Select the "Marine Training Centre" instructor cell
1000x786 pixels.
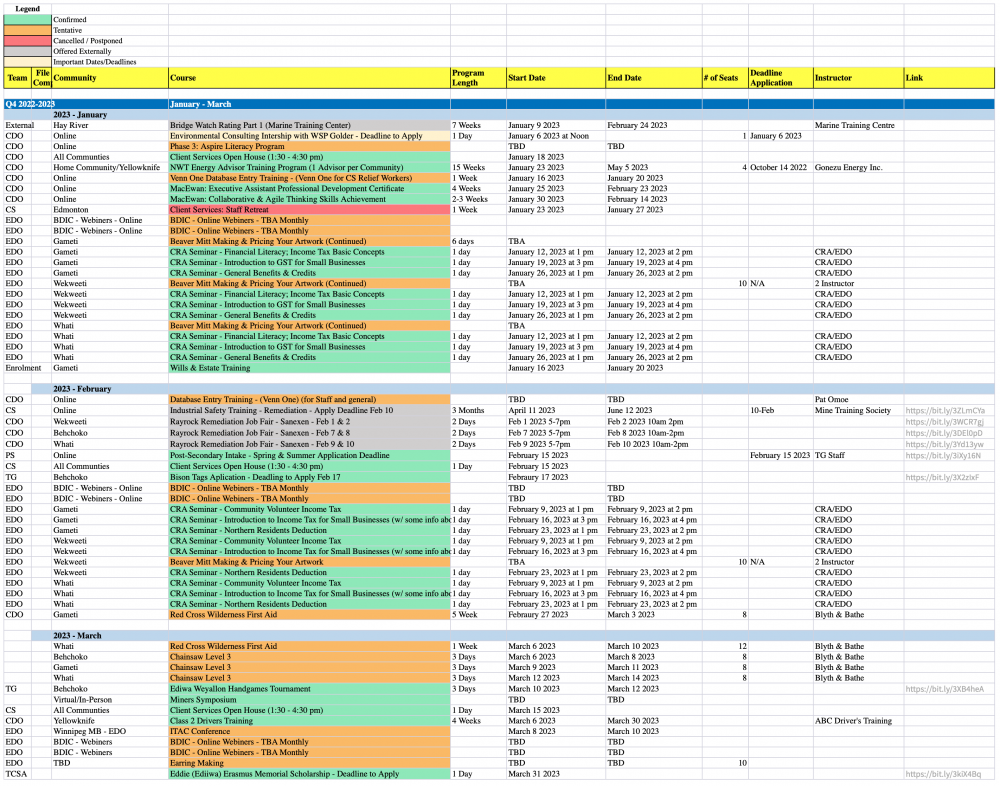(858, 126)
